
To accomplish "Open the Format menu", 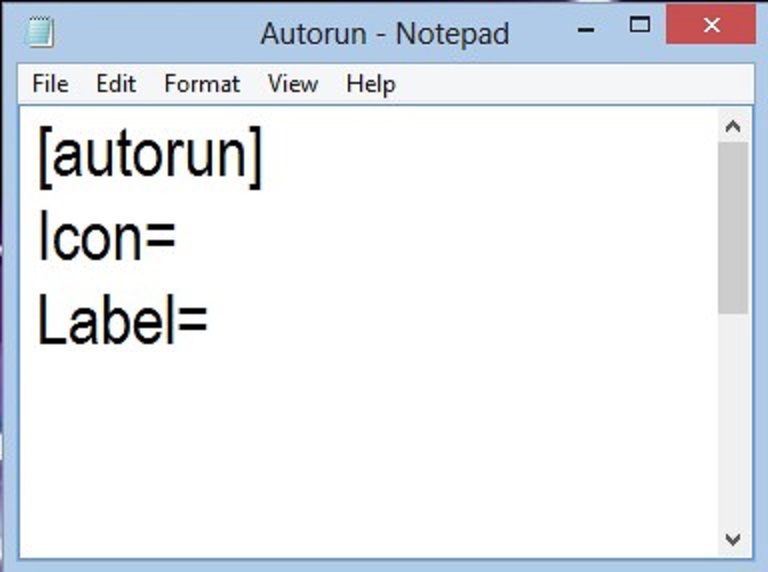I will tap(202, 84).
